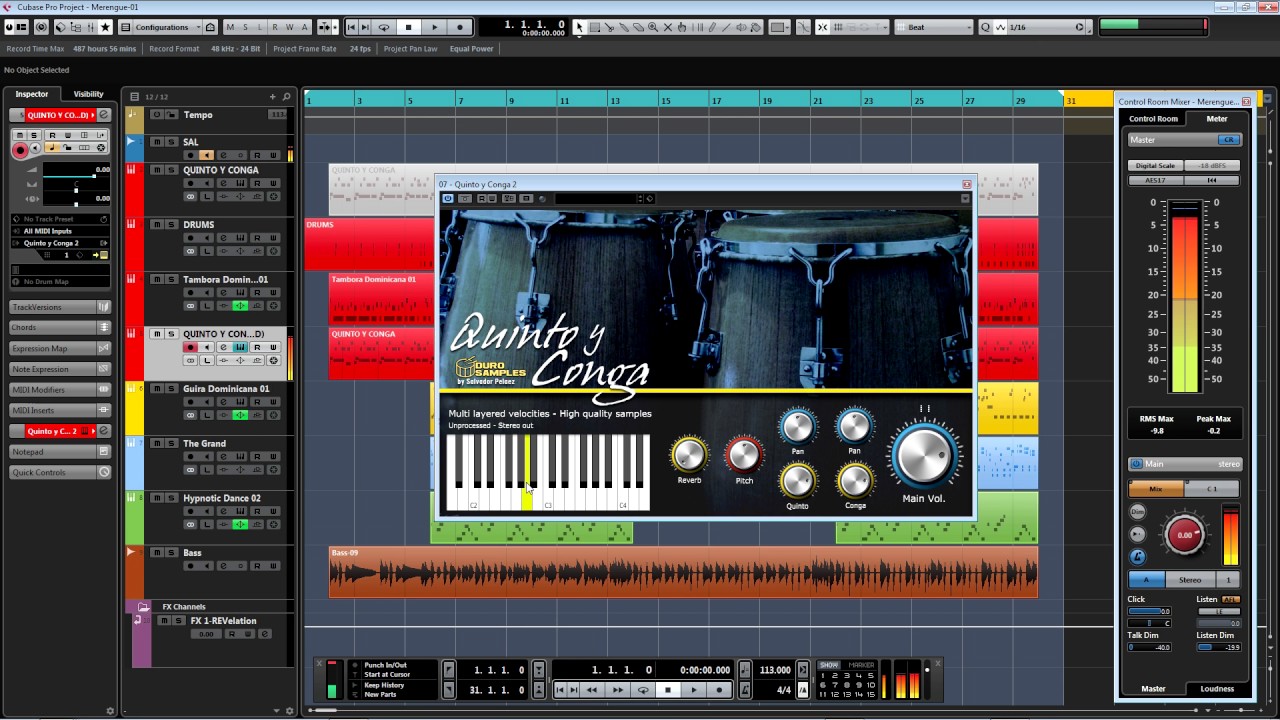
Task: Open the Control Room tab
Action: (1153, 118)
